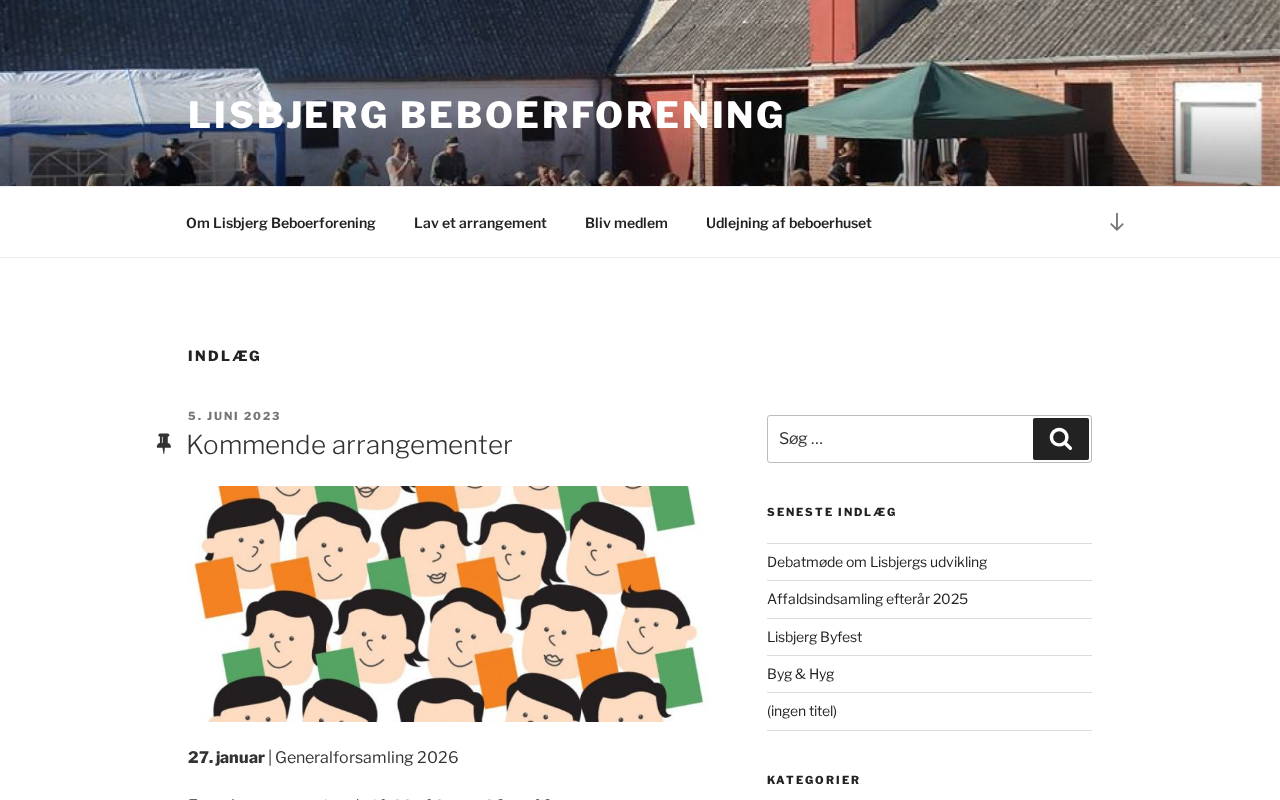Open Affaldsindsamling efterår 2025 post
Image resolution: width=1280 pixels, height=800 pixels.
[867, 599]
